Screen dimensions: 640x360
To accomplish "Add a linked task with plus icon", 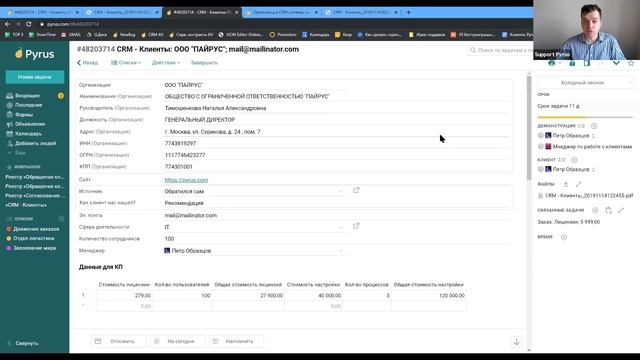I will coord(595,210).
